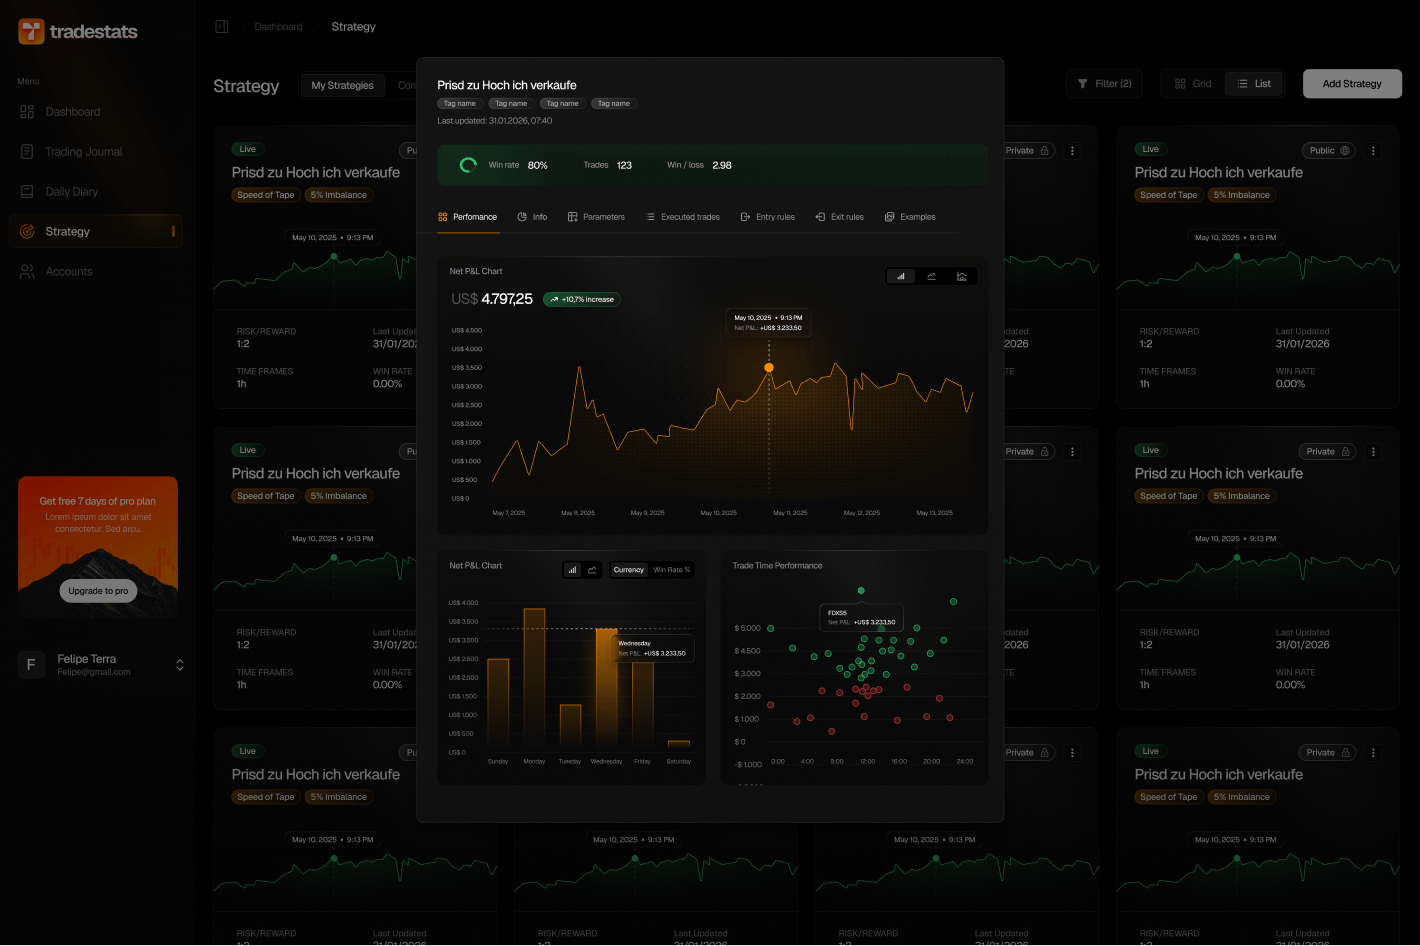Image resolution: width=1420 pixels, height=946 pixels.
Task: Click the Add Strategy button
Action: point(1352,84)
